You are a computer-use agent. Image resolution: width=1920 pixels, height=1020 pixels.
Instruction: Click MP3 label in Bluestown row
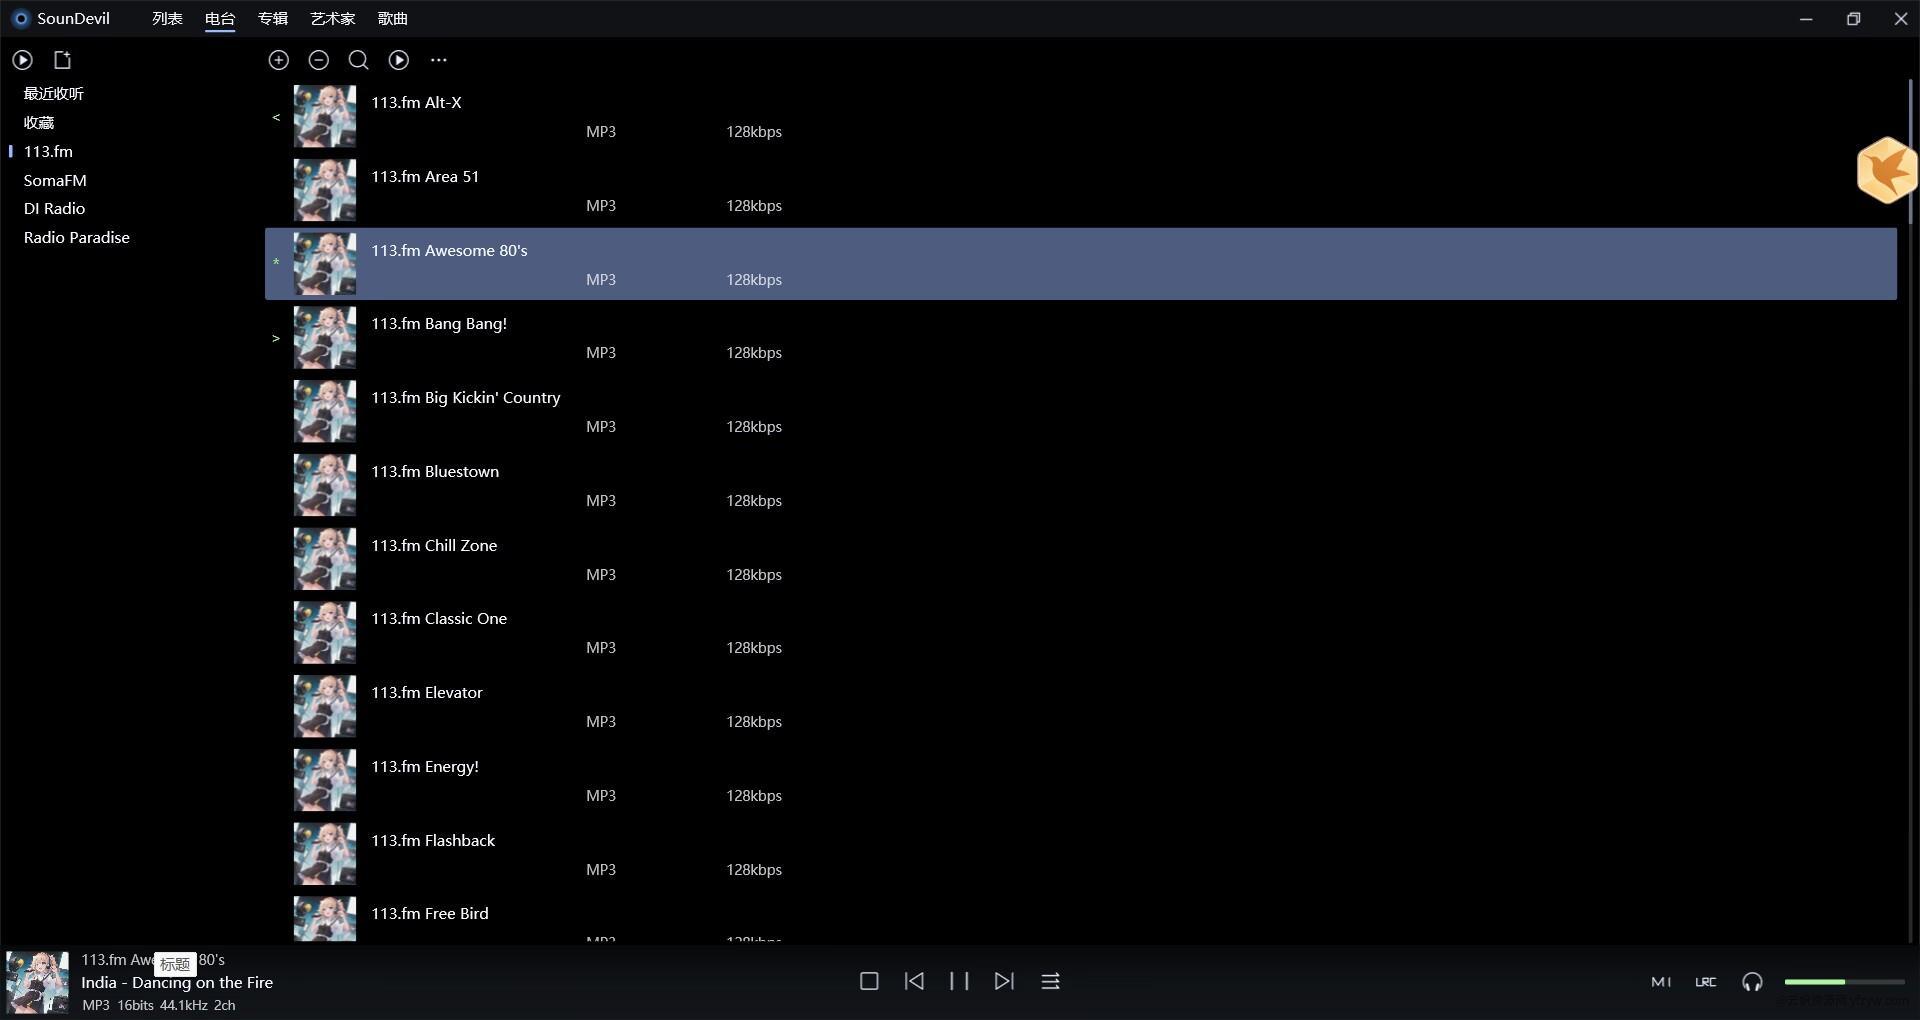[x=601, y=500]
